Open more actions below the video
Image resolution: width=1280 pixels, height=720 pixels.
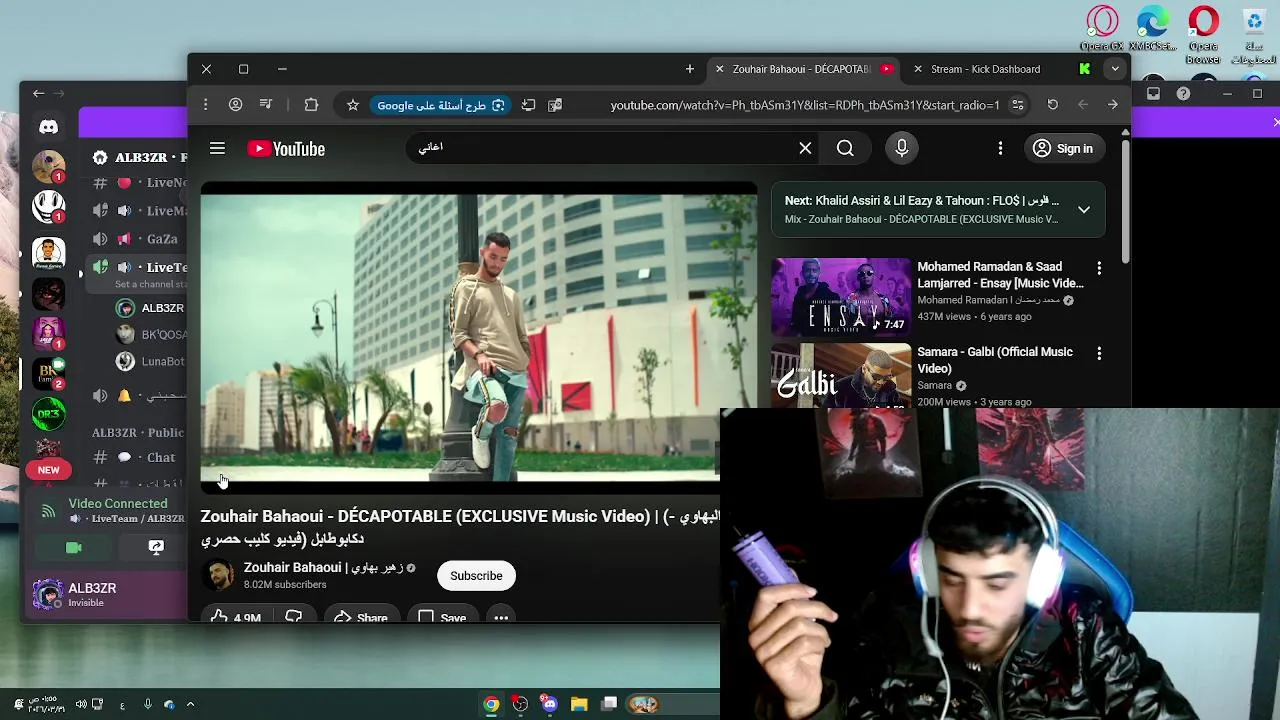(501, 617)
